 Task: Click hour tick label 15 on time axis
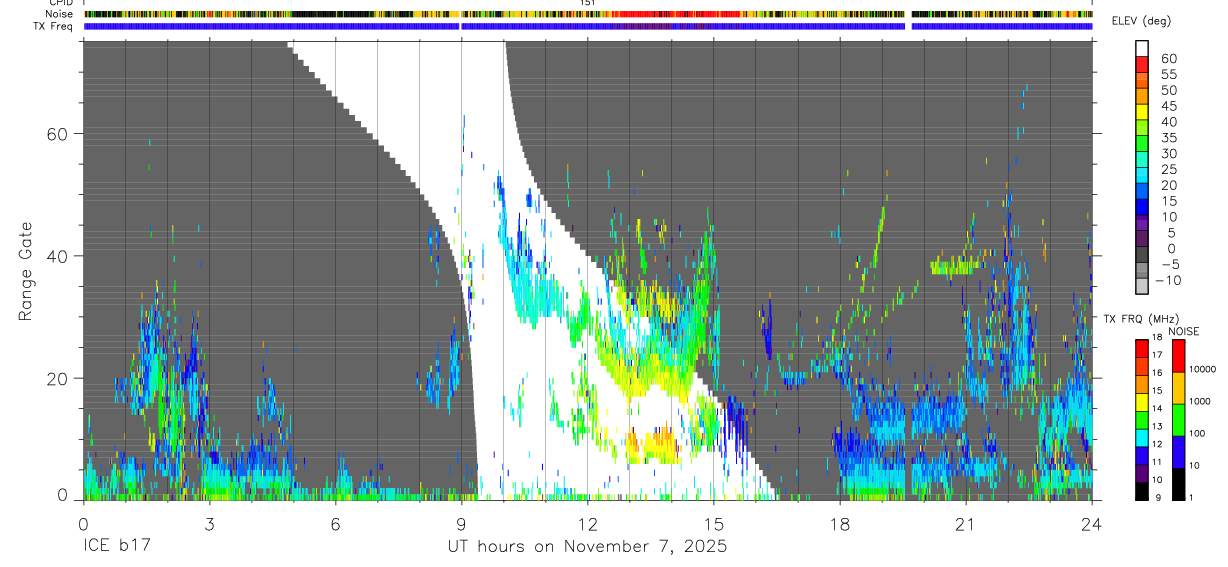tap(713, 524)
